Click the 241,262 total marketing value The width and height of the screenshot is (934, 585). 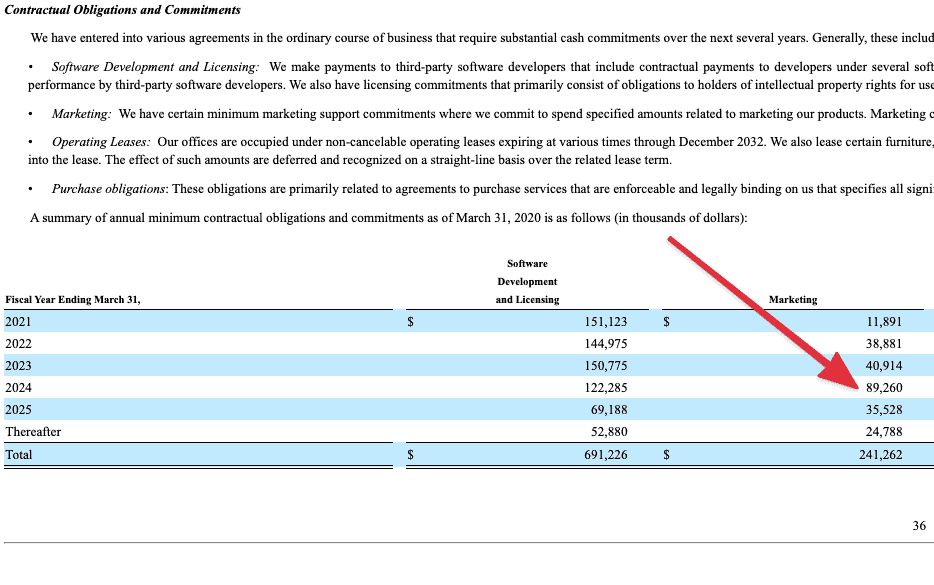tap(881, 454)
